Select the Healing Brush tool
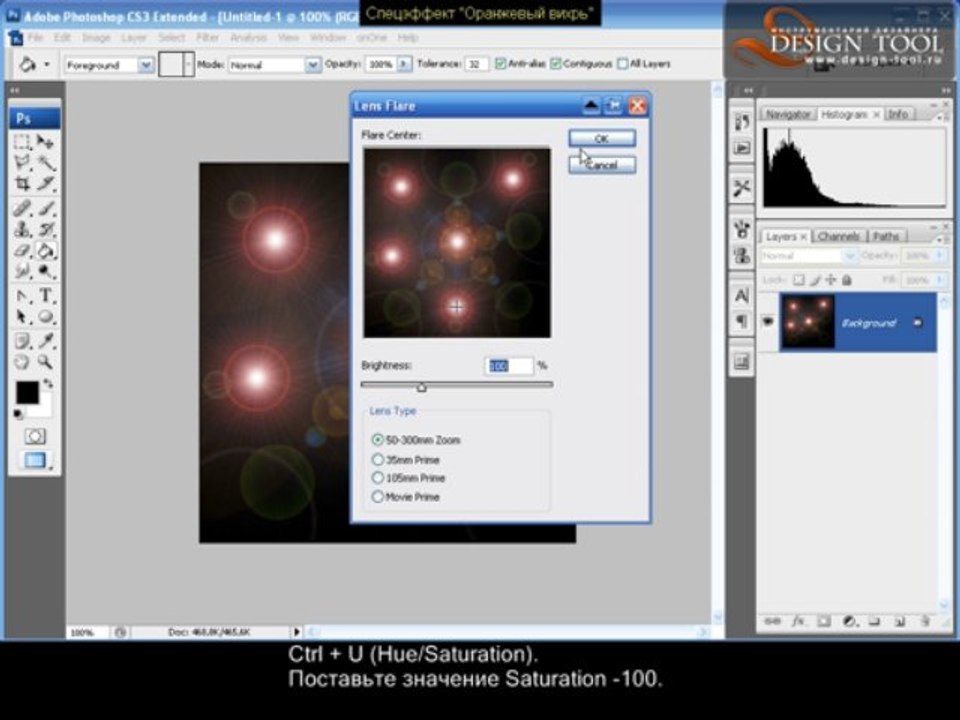Image resolution: width=960 pixels, height=720 pixels. (x=23, y=208)
